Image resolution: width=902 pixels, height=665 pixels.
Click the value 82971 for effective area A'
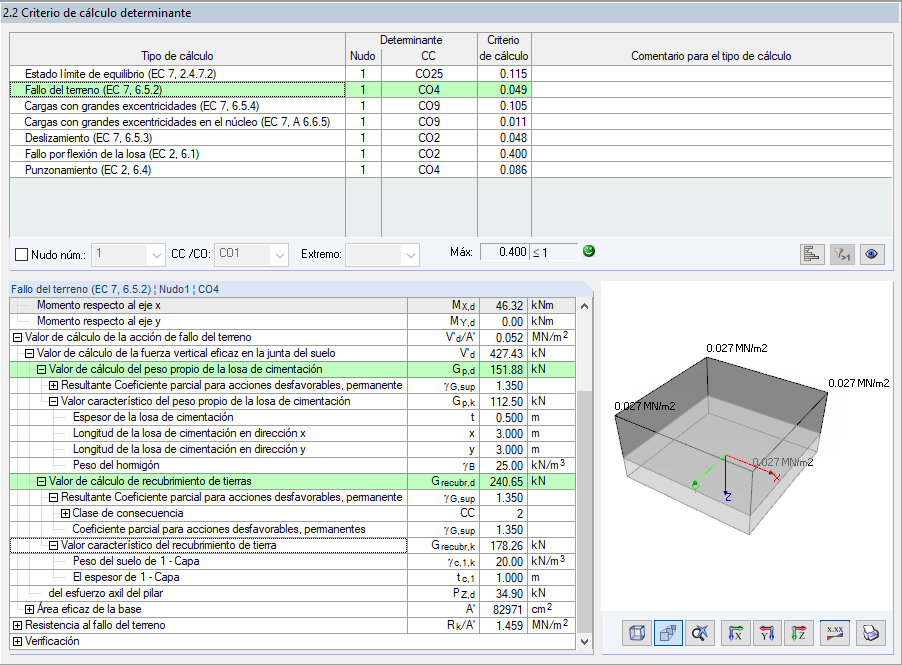(x=503, y=609)
